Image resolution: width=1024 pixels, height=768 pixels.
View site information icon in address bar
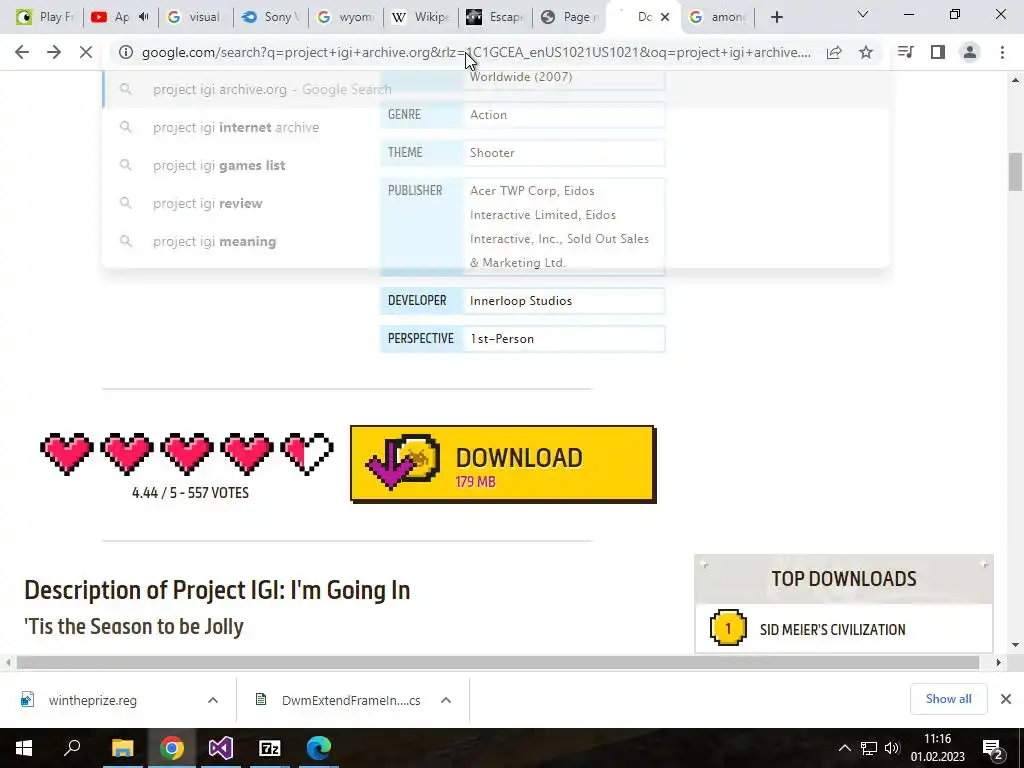(125, 52)
